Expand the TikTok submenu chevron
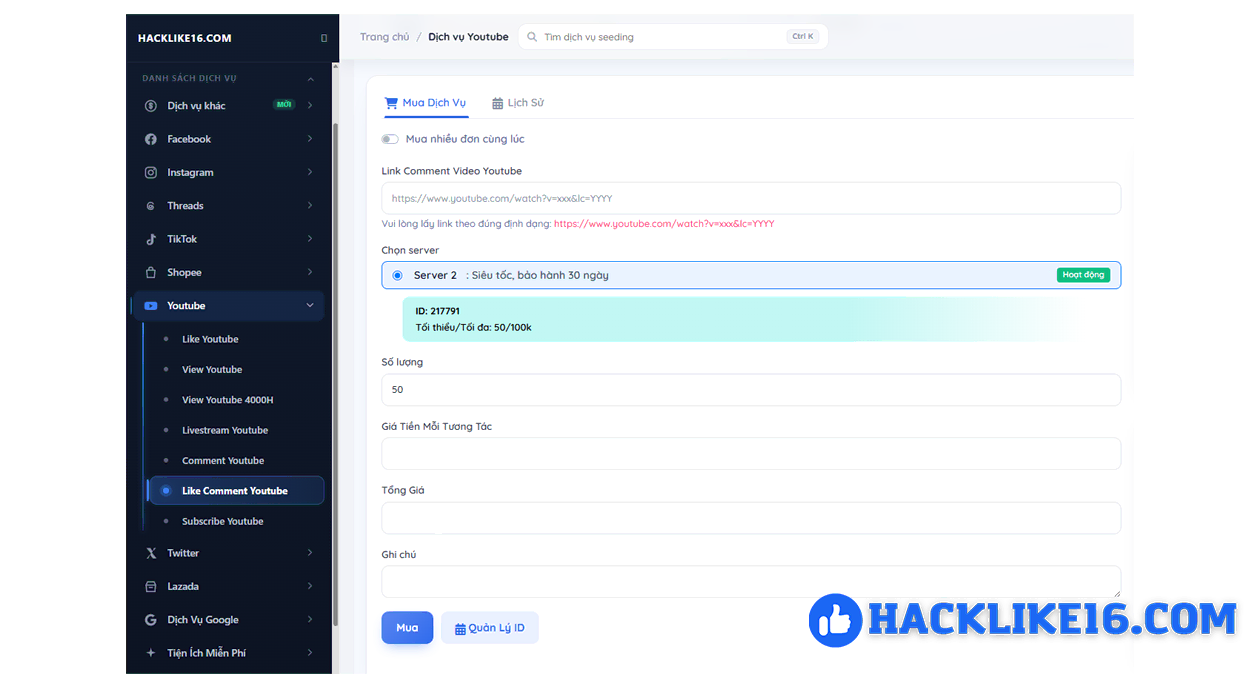1260x688 pixels. point(310,239)
